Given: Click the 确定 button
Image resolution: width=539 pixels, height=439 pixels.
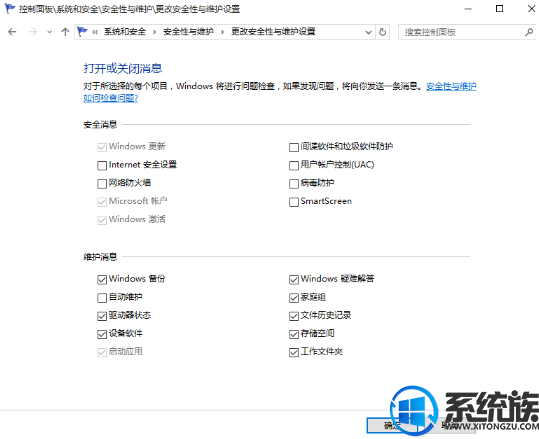Looking at the screenshot, I should (392, 426).
